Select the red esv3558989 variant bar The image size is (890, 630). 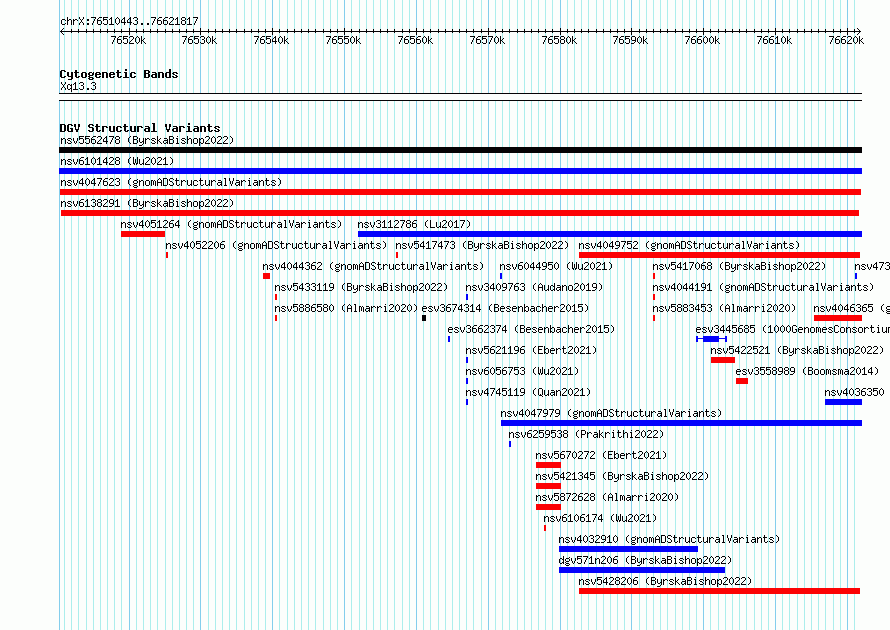742,381
